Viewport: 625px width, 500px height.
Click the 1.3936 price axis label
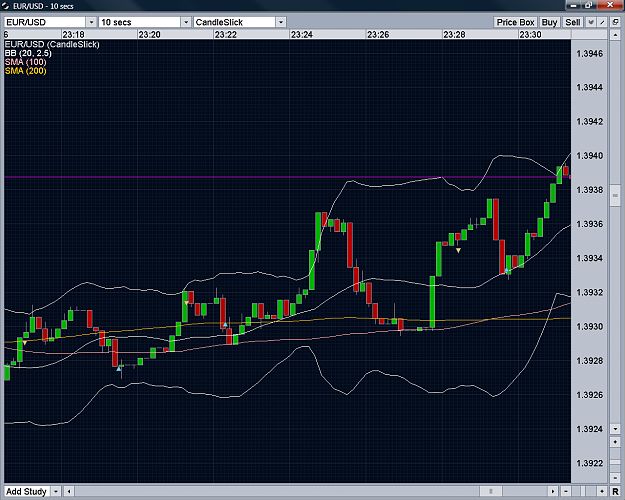(x=590, y=224)
